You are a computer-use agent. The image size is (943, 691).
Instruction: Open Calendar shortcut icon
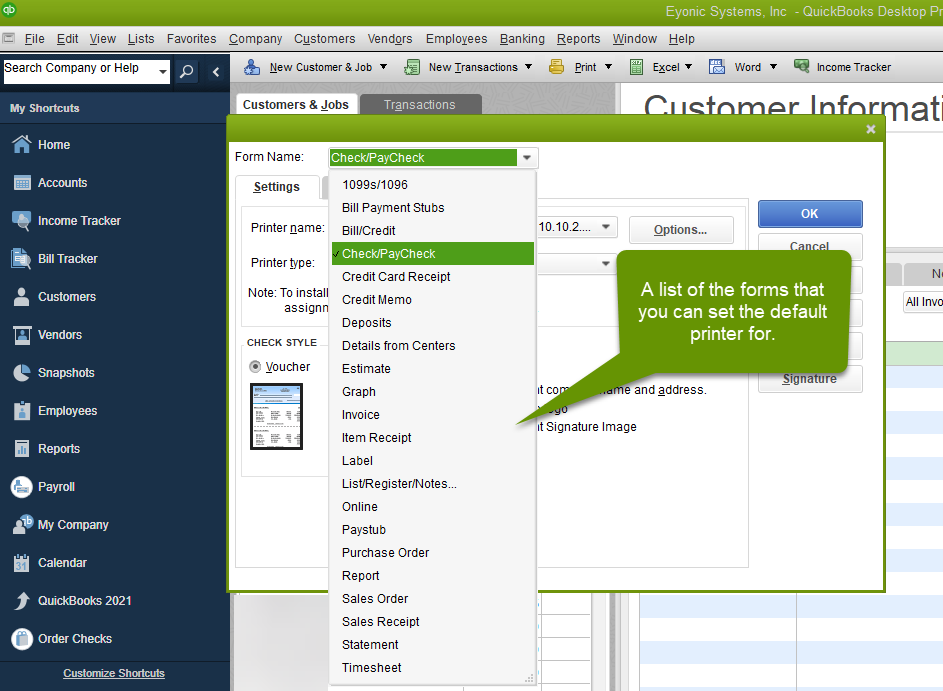[22, 562]
